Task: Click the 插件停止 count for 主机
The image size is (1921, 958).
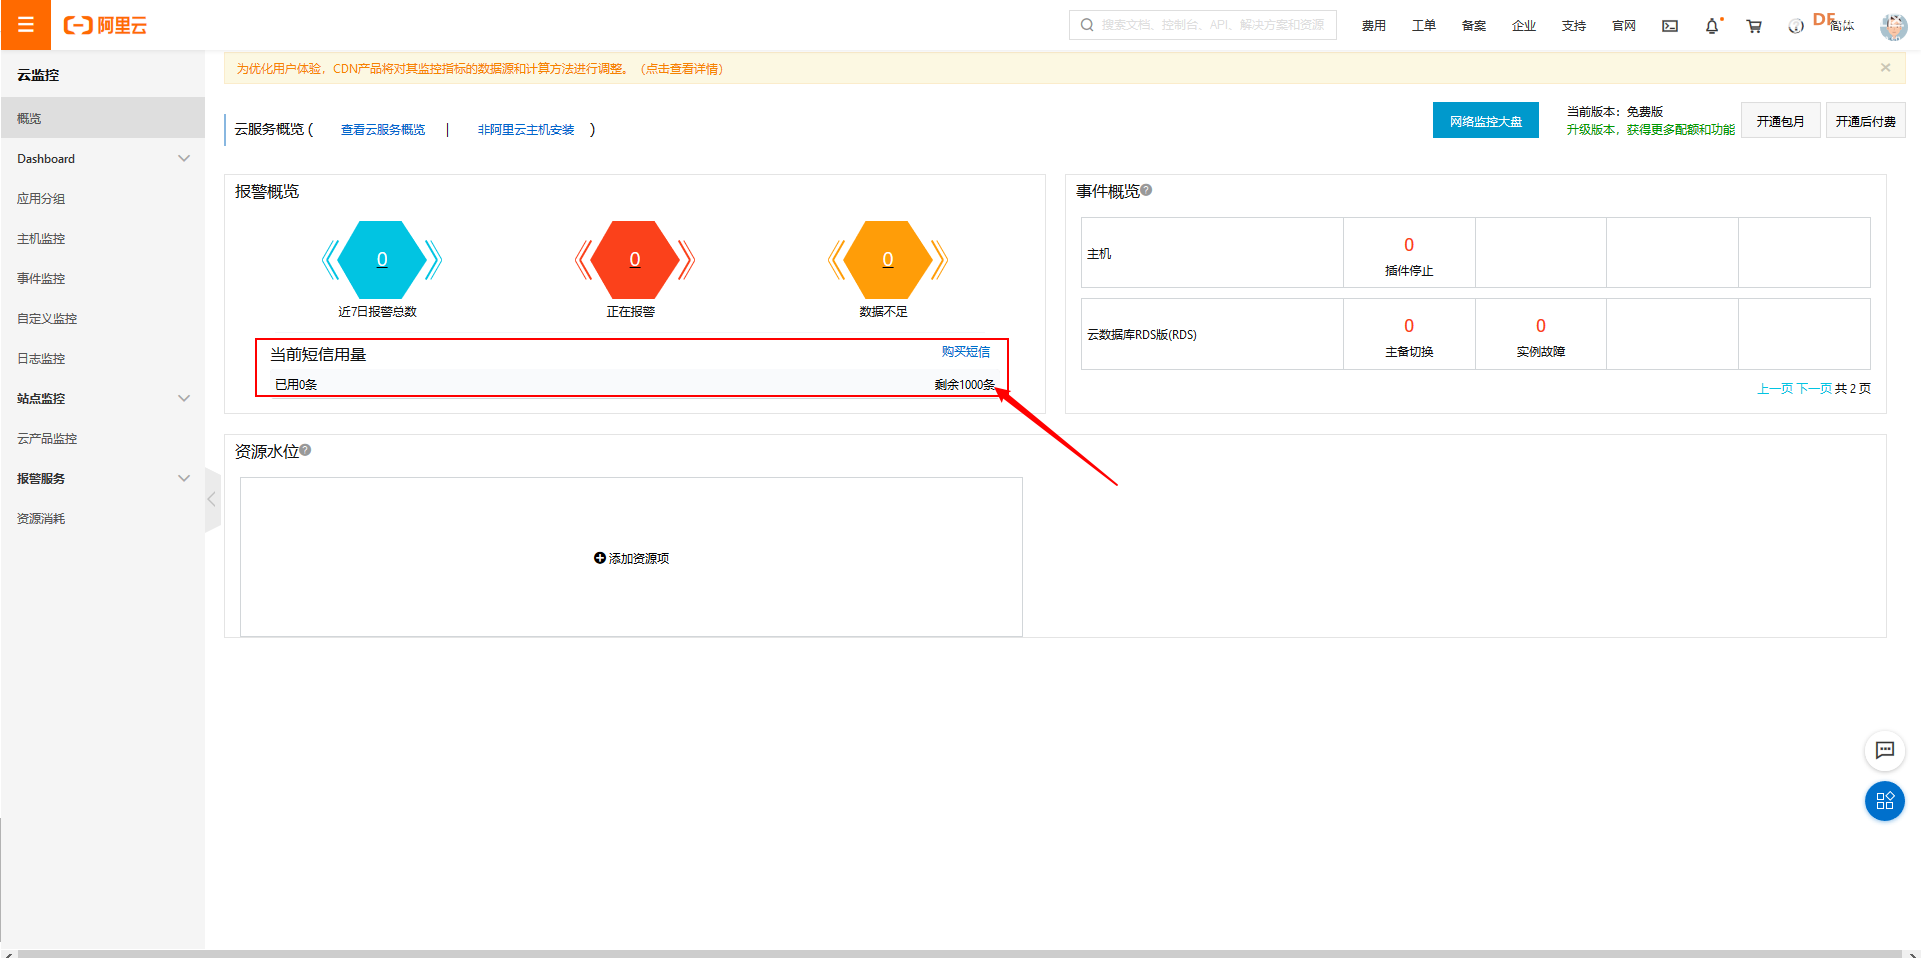Action: tap(1409, 245)
